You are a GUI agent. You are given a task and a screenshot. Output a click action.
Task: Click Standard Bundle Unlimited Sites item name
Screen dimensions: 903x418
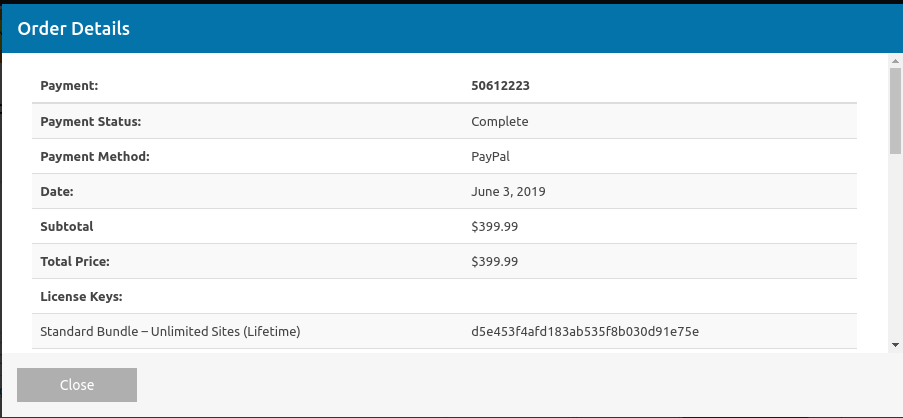pyautogui.click(x=170, y=332)
